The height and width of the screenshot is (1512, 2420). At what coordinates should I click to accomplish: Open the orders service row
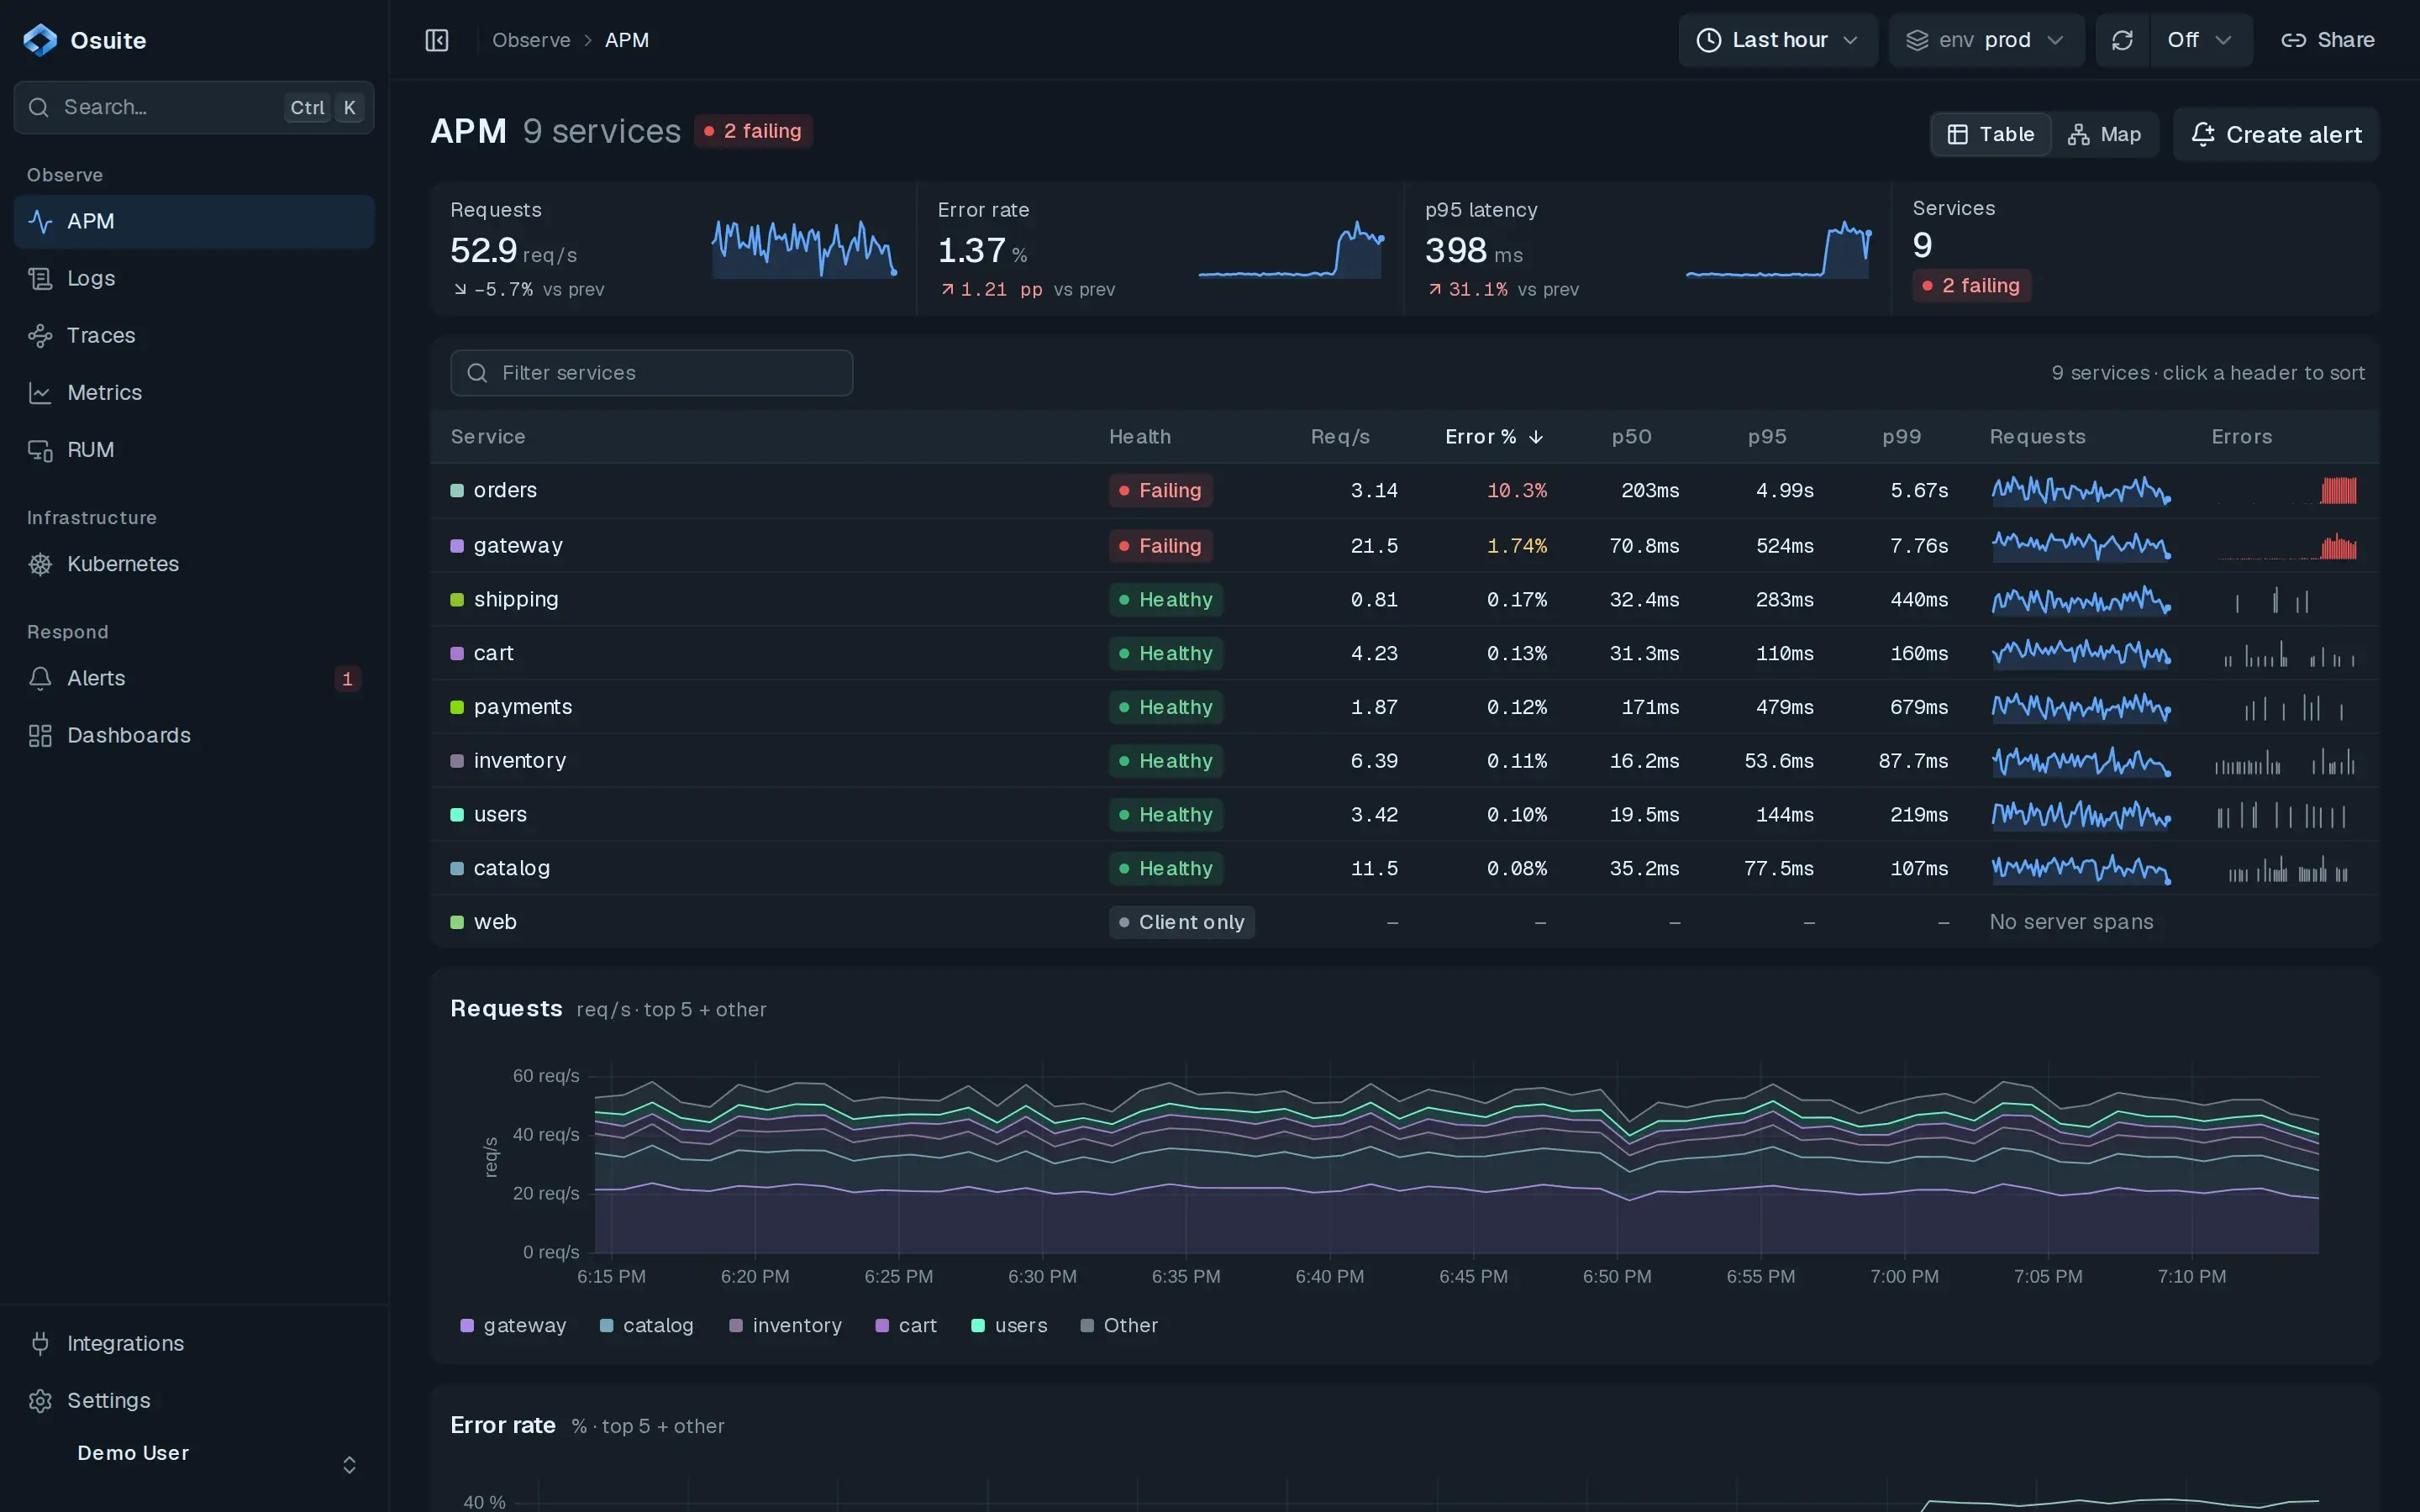point(1404,491)
